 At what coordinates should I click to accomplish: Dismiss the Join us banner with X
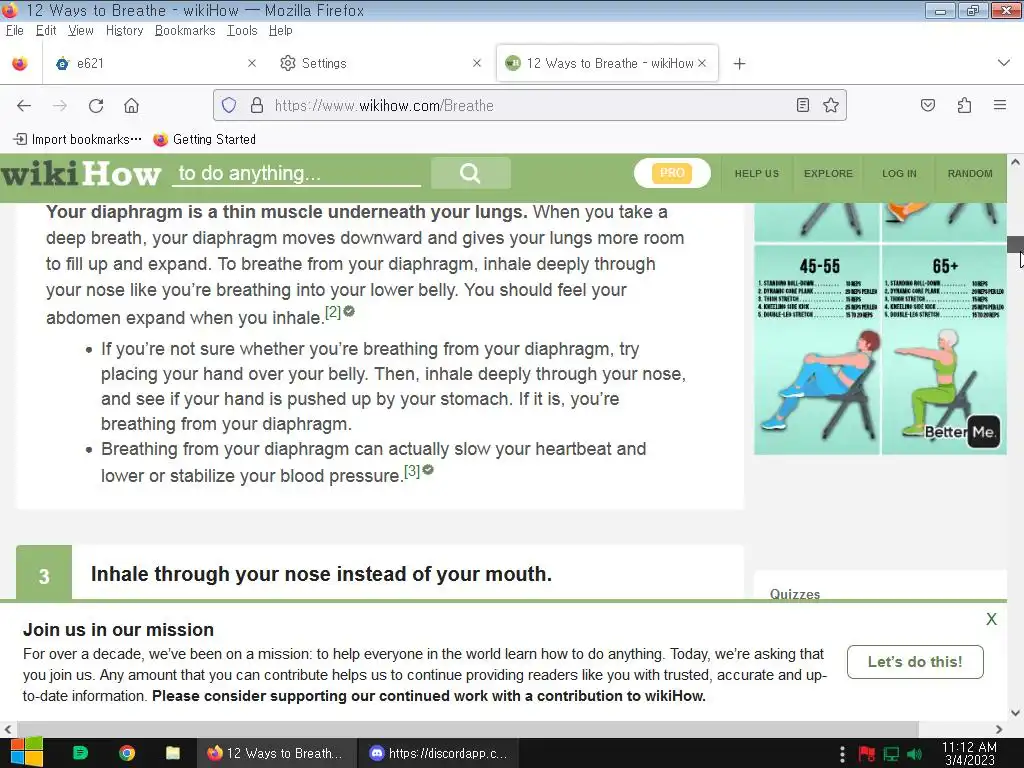click(x=991, y=619)
